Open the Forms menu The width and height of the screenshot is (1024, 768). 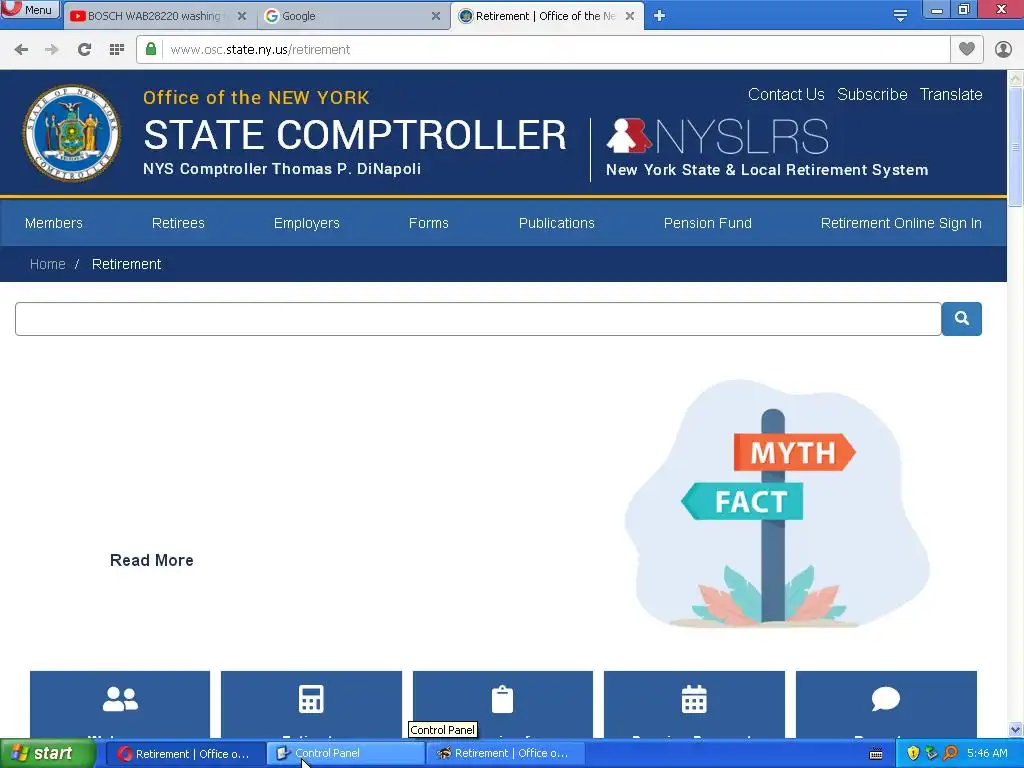coord(428,223)
